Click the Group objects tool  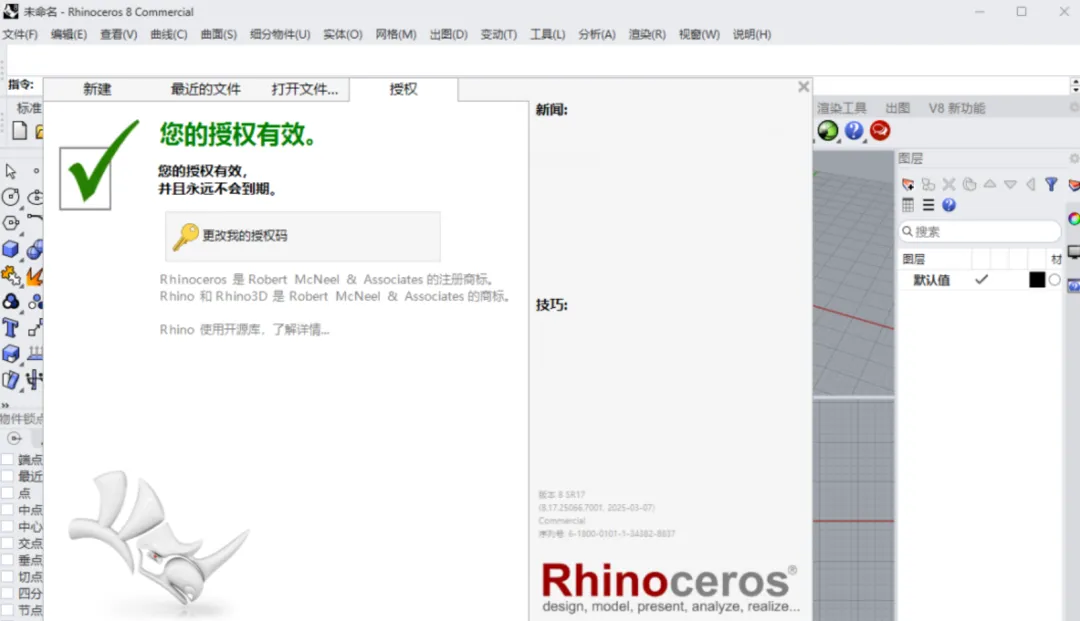[10, 302]
